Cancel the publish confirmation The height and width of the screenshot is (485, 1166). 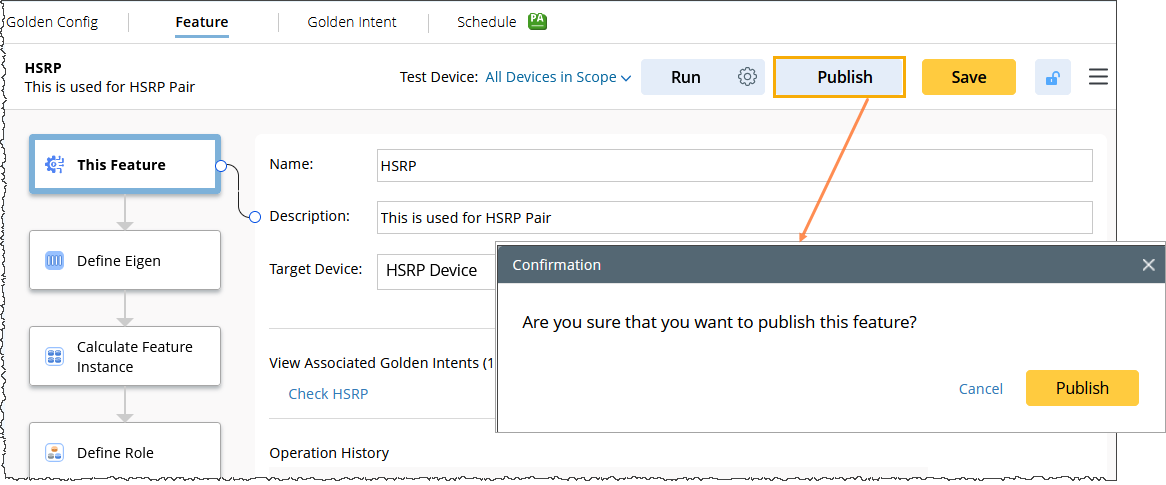[x=980, y=388]
